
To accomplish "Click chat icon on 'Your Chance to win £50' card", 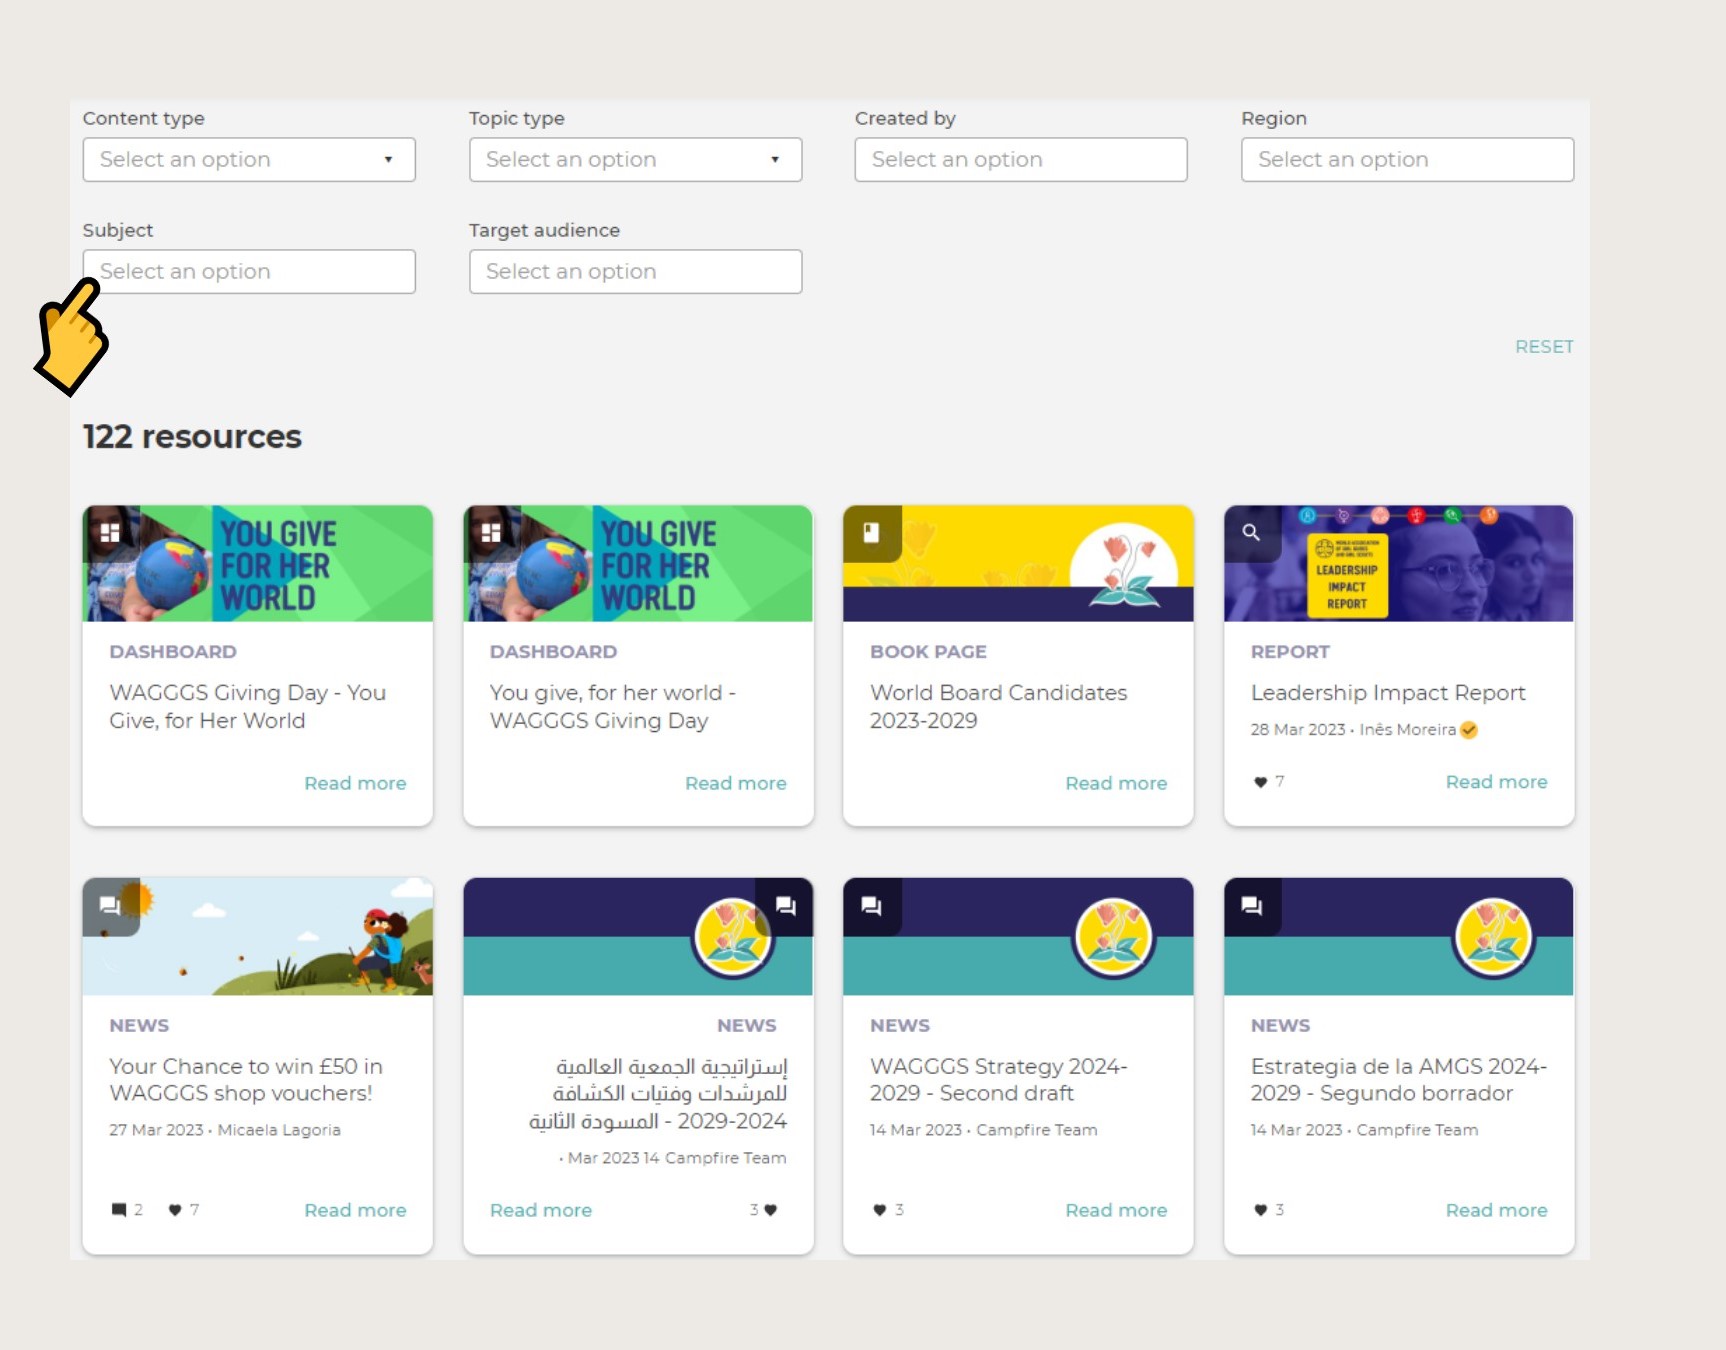I will [110, 906].
